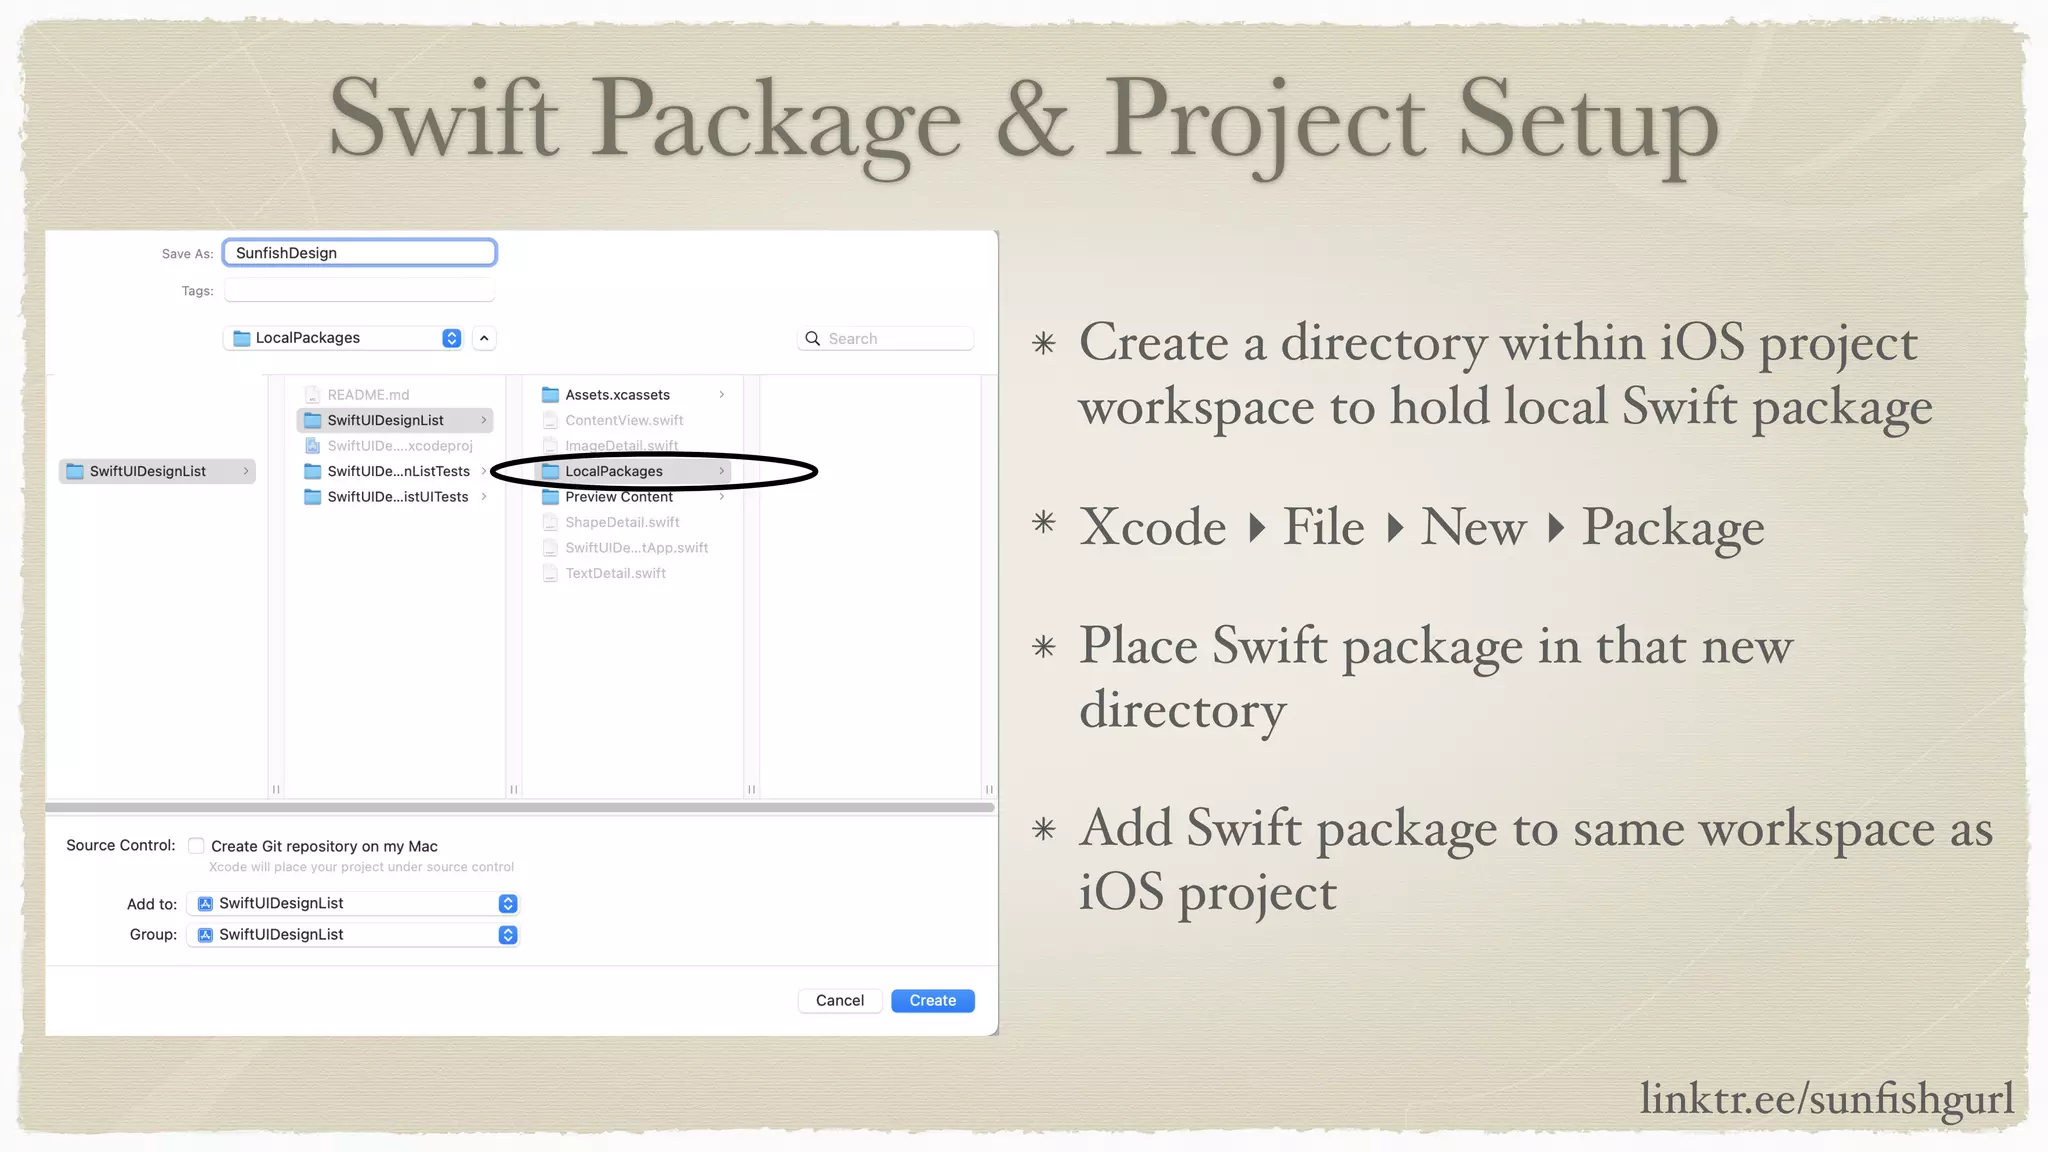Select SwiftUIDesignList folder in second column
Viewport: 2048px width, 1152px height.
coord(395,420)
